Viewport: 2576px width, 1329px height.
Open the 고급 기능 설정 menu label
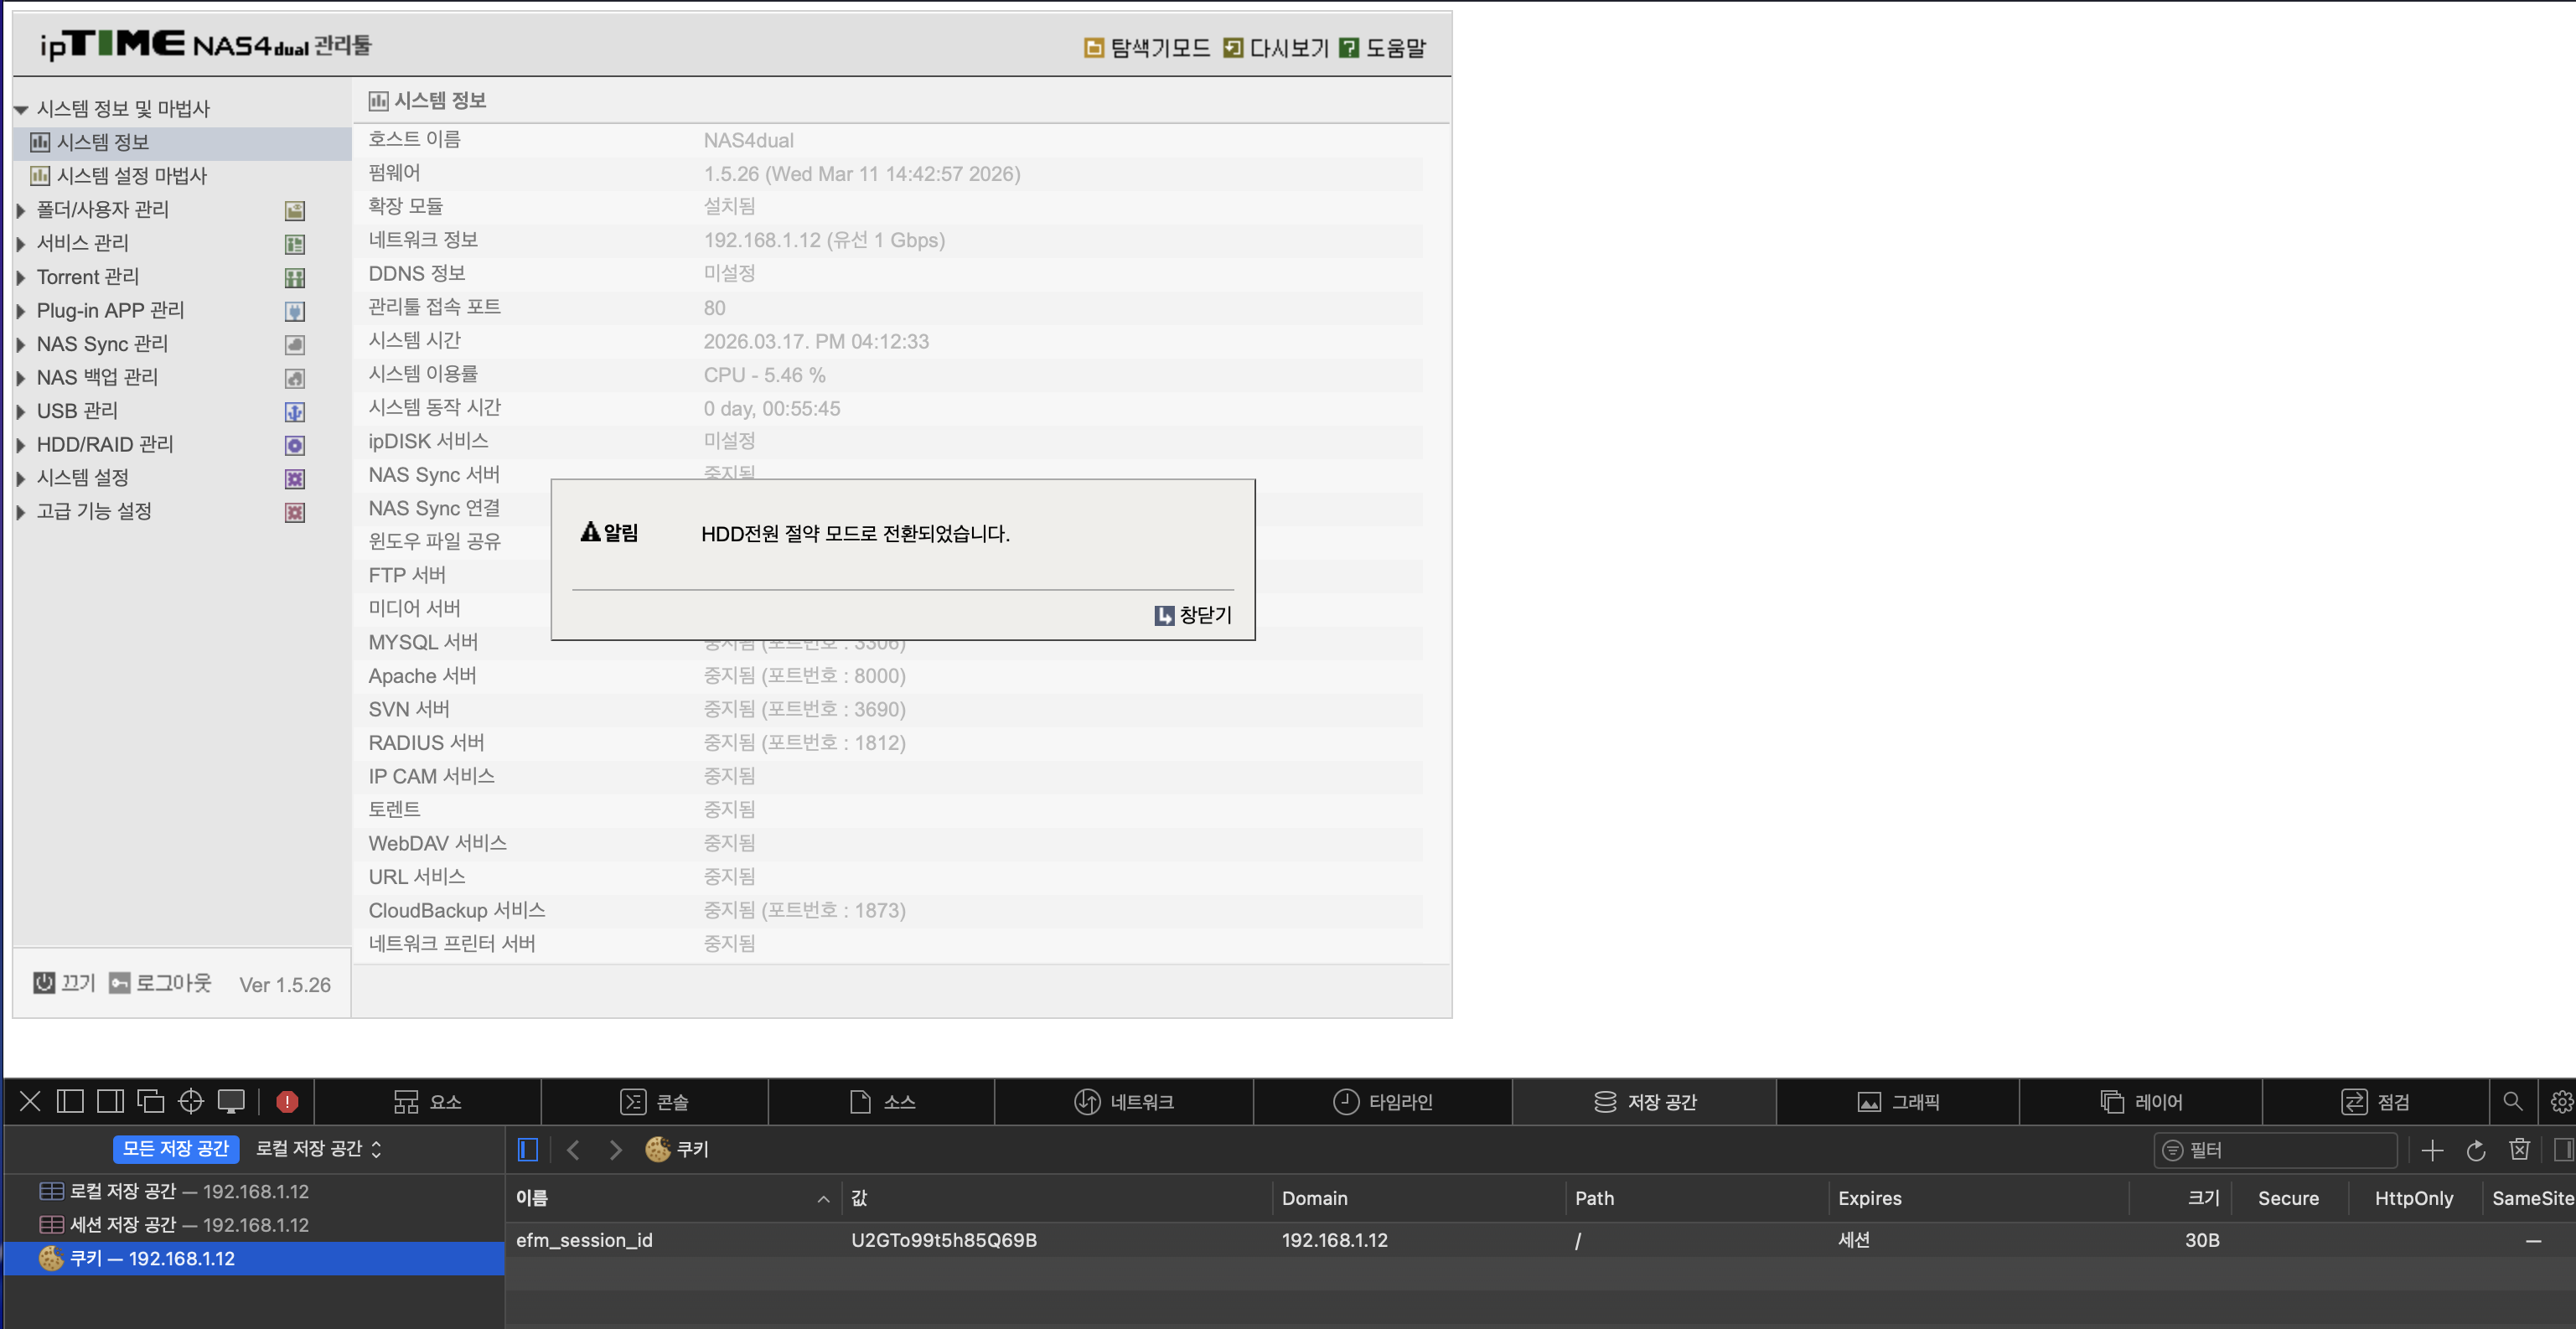click(94, 511)
